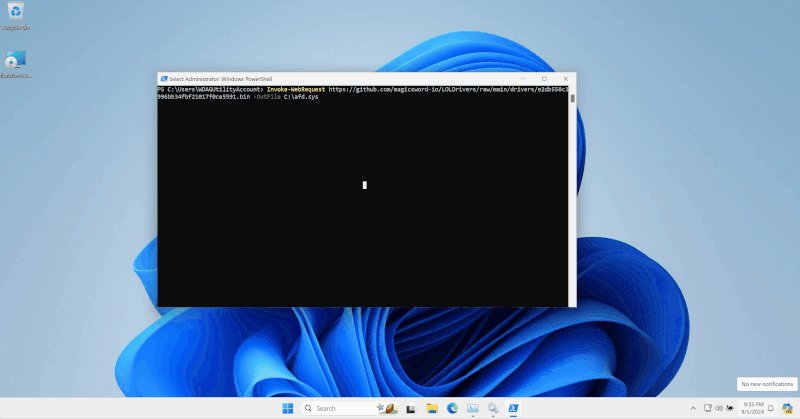Click the PowerShell window title text
Viewport: 800px width, 419px height.
point(220,79)
